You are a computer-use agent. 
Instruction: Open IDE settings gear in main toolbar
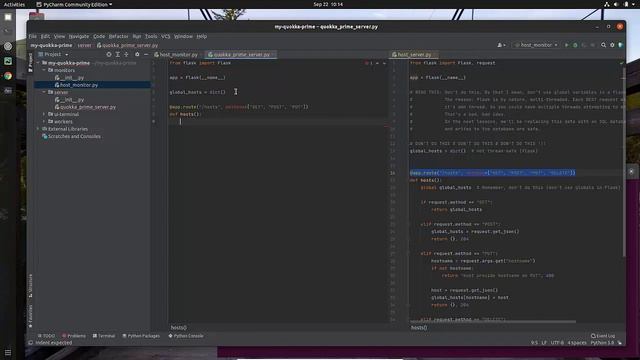612,45
